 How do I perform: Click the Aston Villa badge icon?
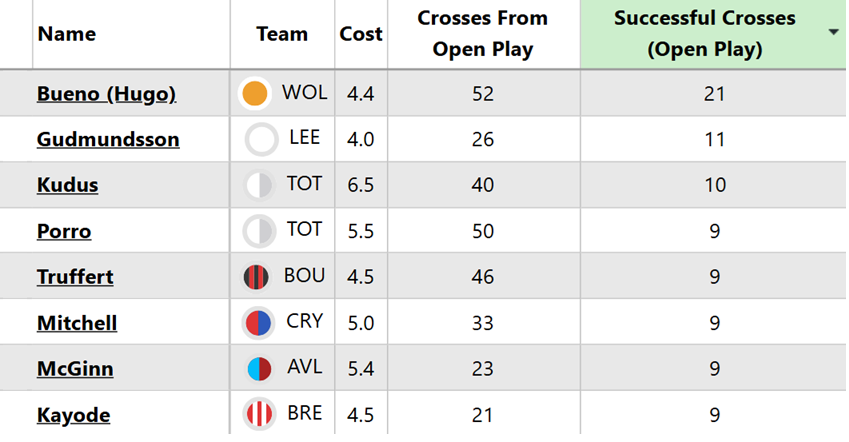click(x=258, y=369)
